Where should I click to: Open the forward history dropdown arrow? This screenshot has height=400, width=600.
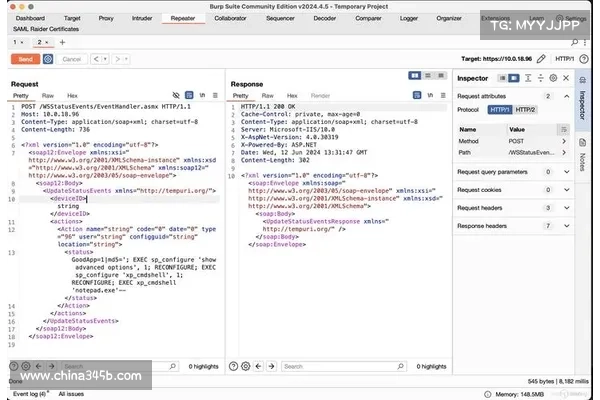tap(126, 59)
